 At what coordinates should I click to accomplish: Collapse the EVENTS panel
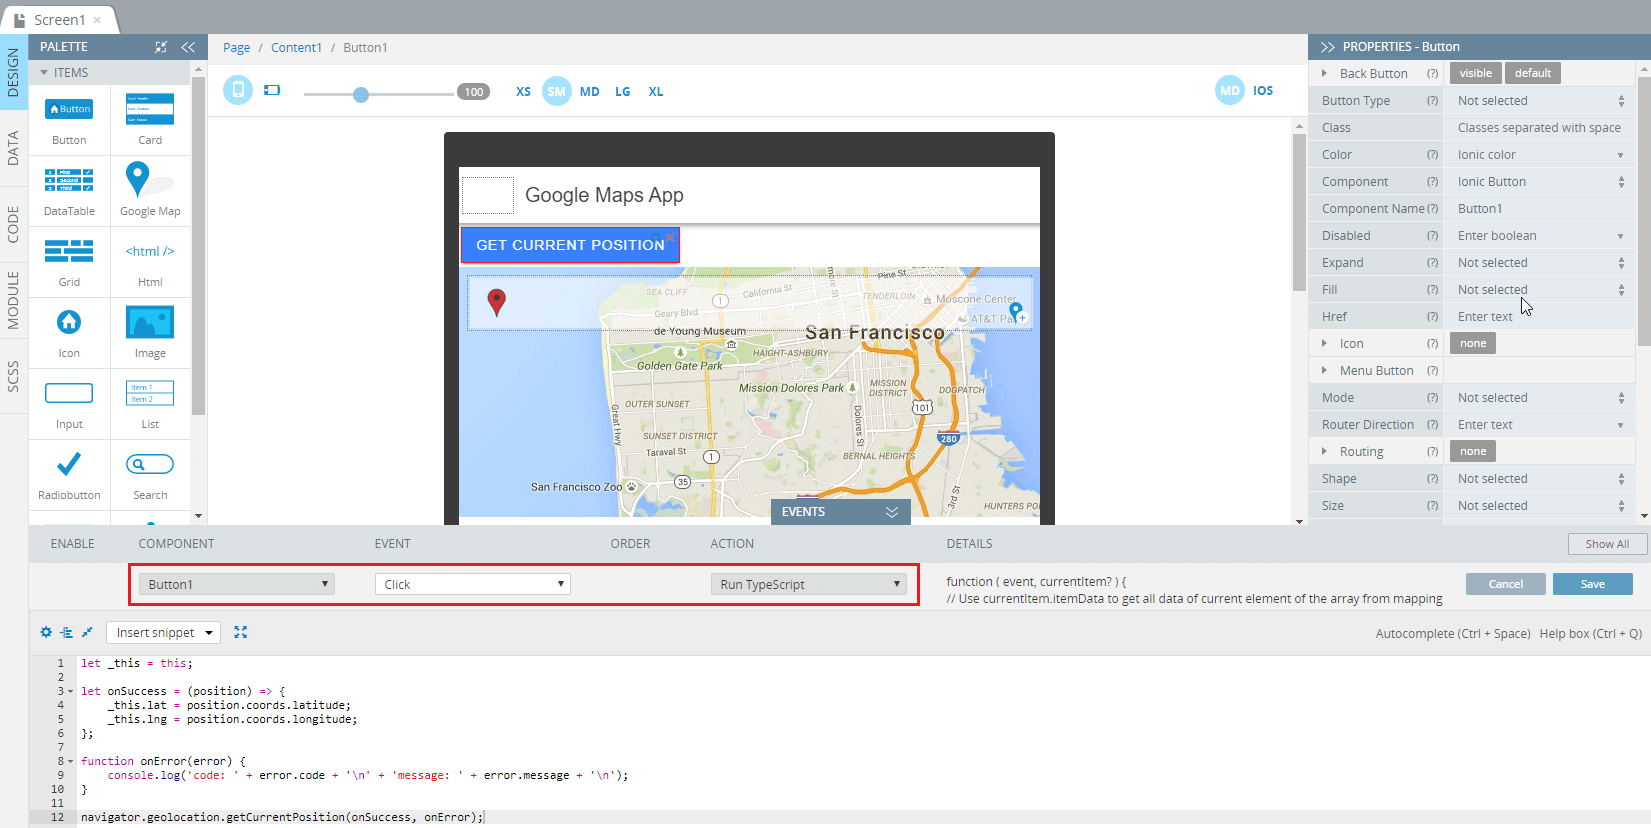pos(892,512)
